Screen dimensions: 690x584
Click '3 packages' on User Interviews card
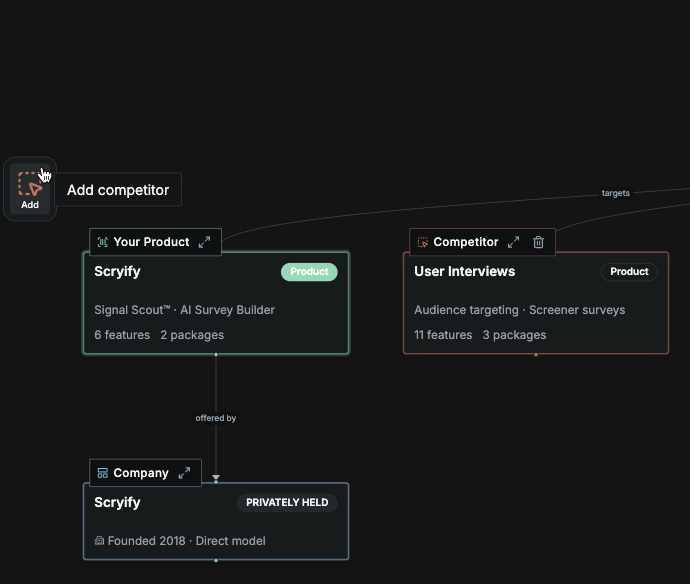click(x=514, y=335)
